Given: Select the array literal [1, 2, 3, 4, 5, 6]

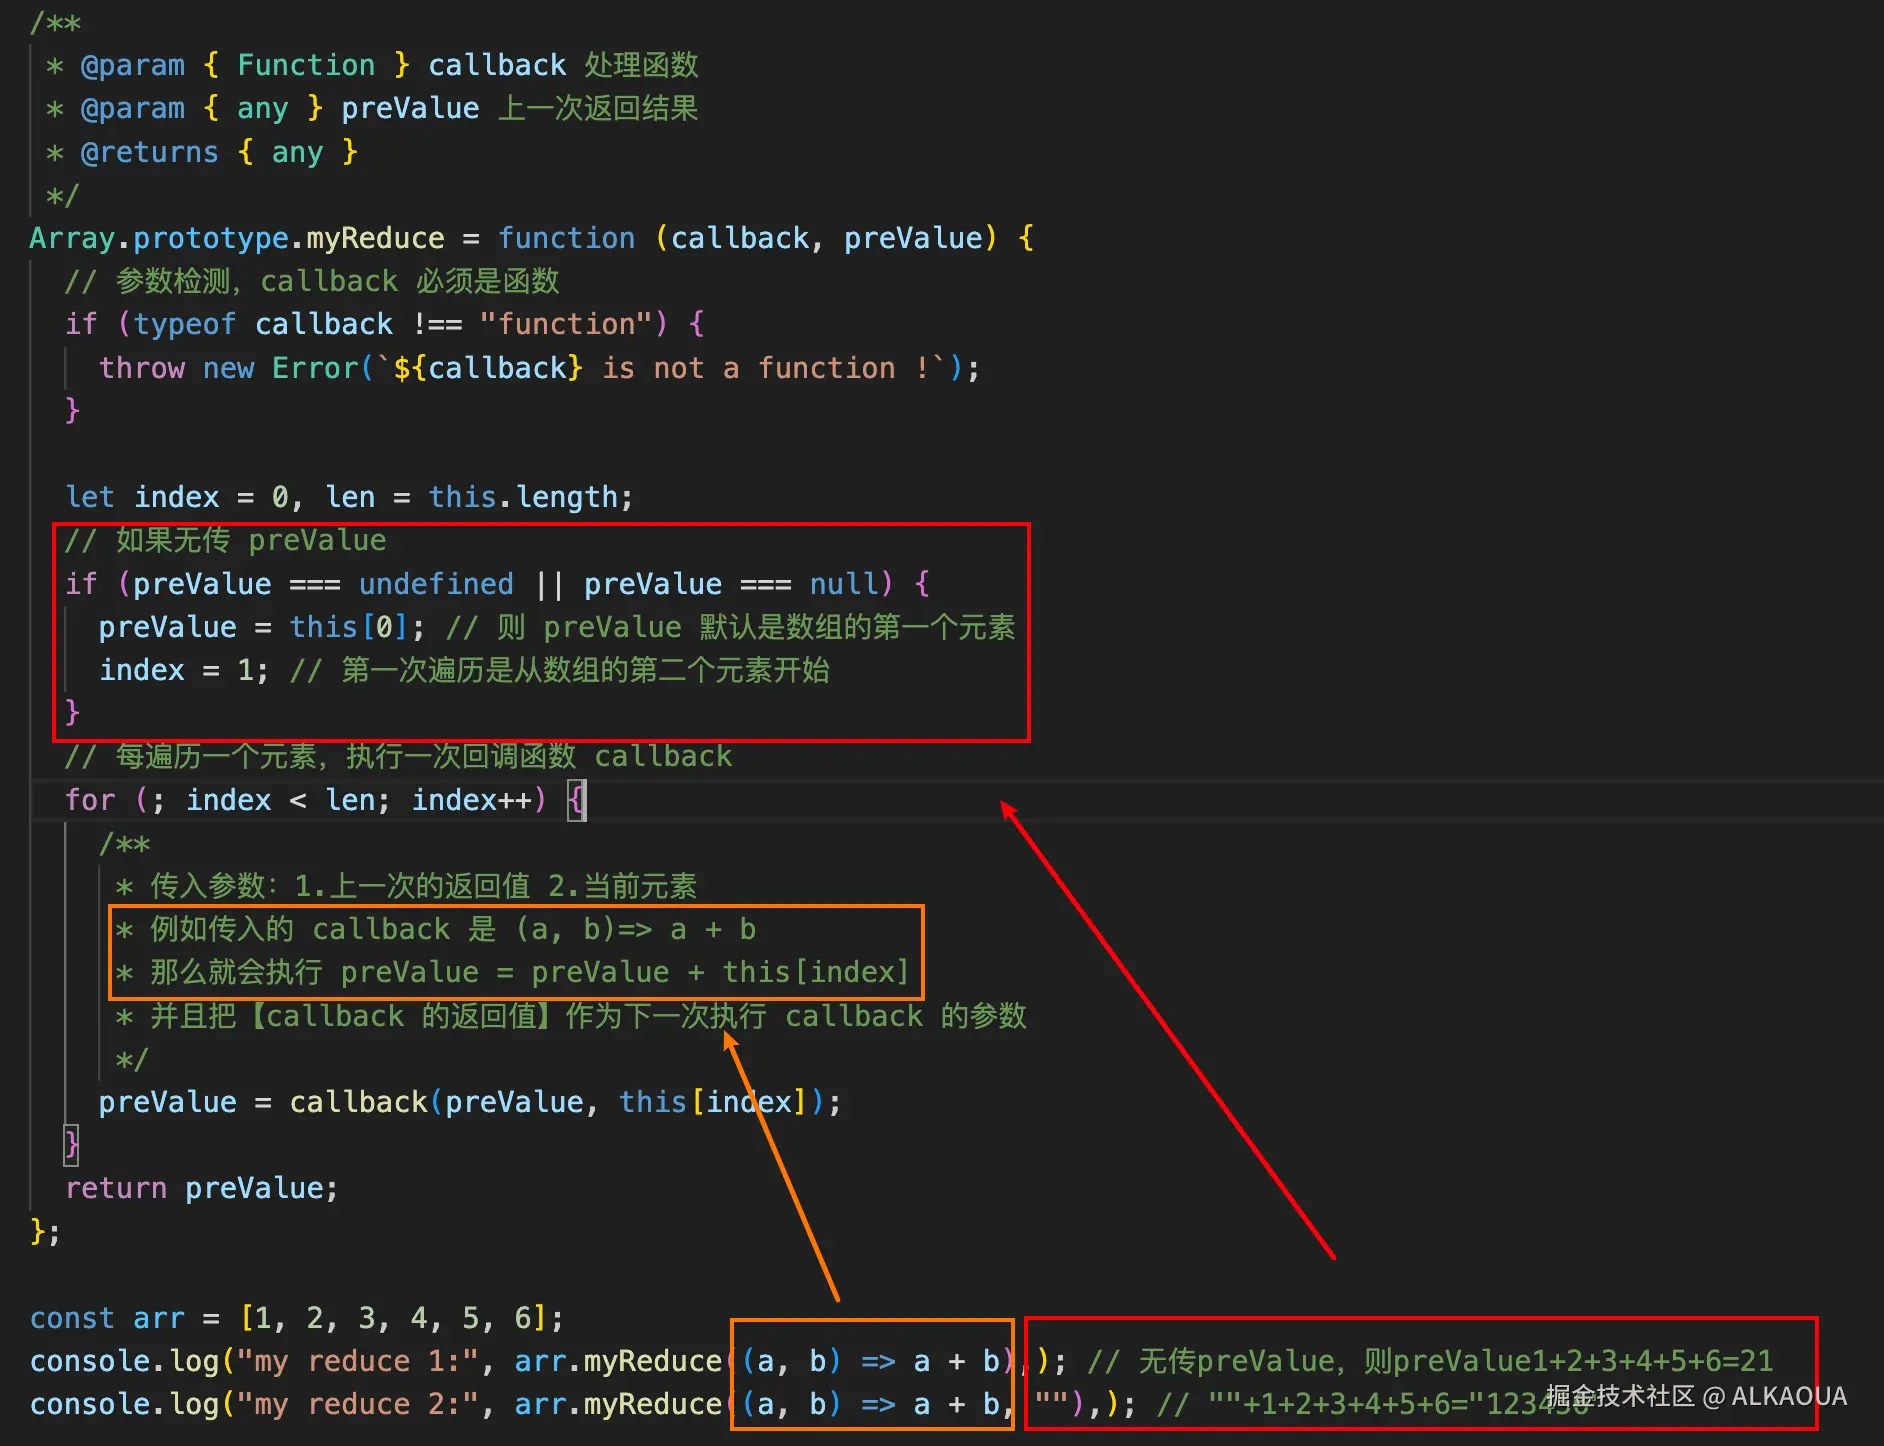Looking at the screenshot, I should pos(393,1318).
